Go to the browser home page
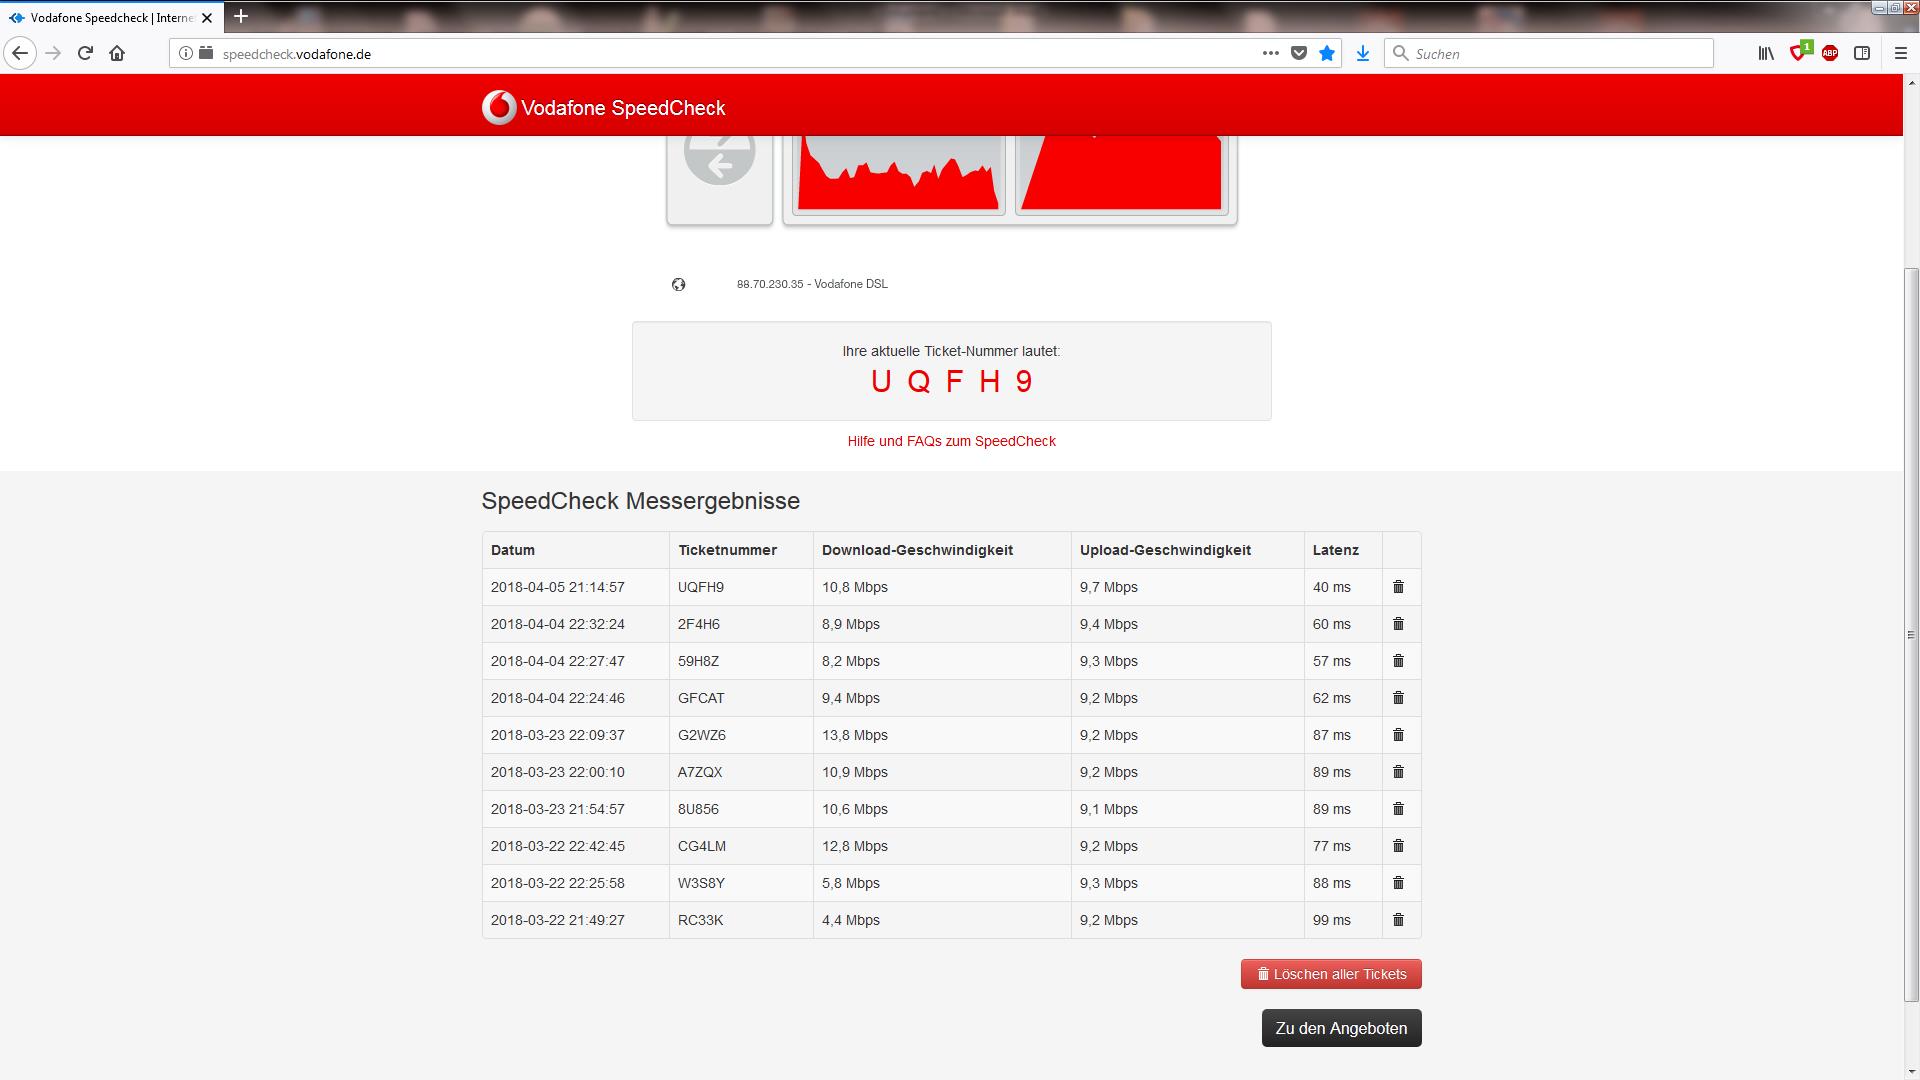This screenshot has width=1920, height=1080. (x=117, y=54)
